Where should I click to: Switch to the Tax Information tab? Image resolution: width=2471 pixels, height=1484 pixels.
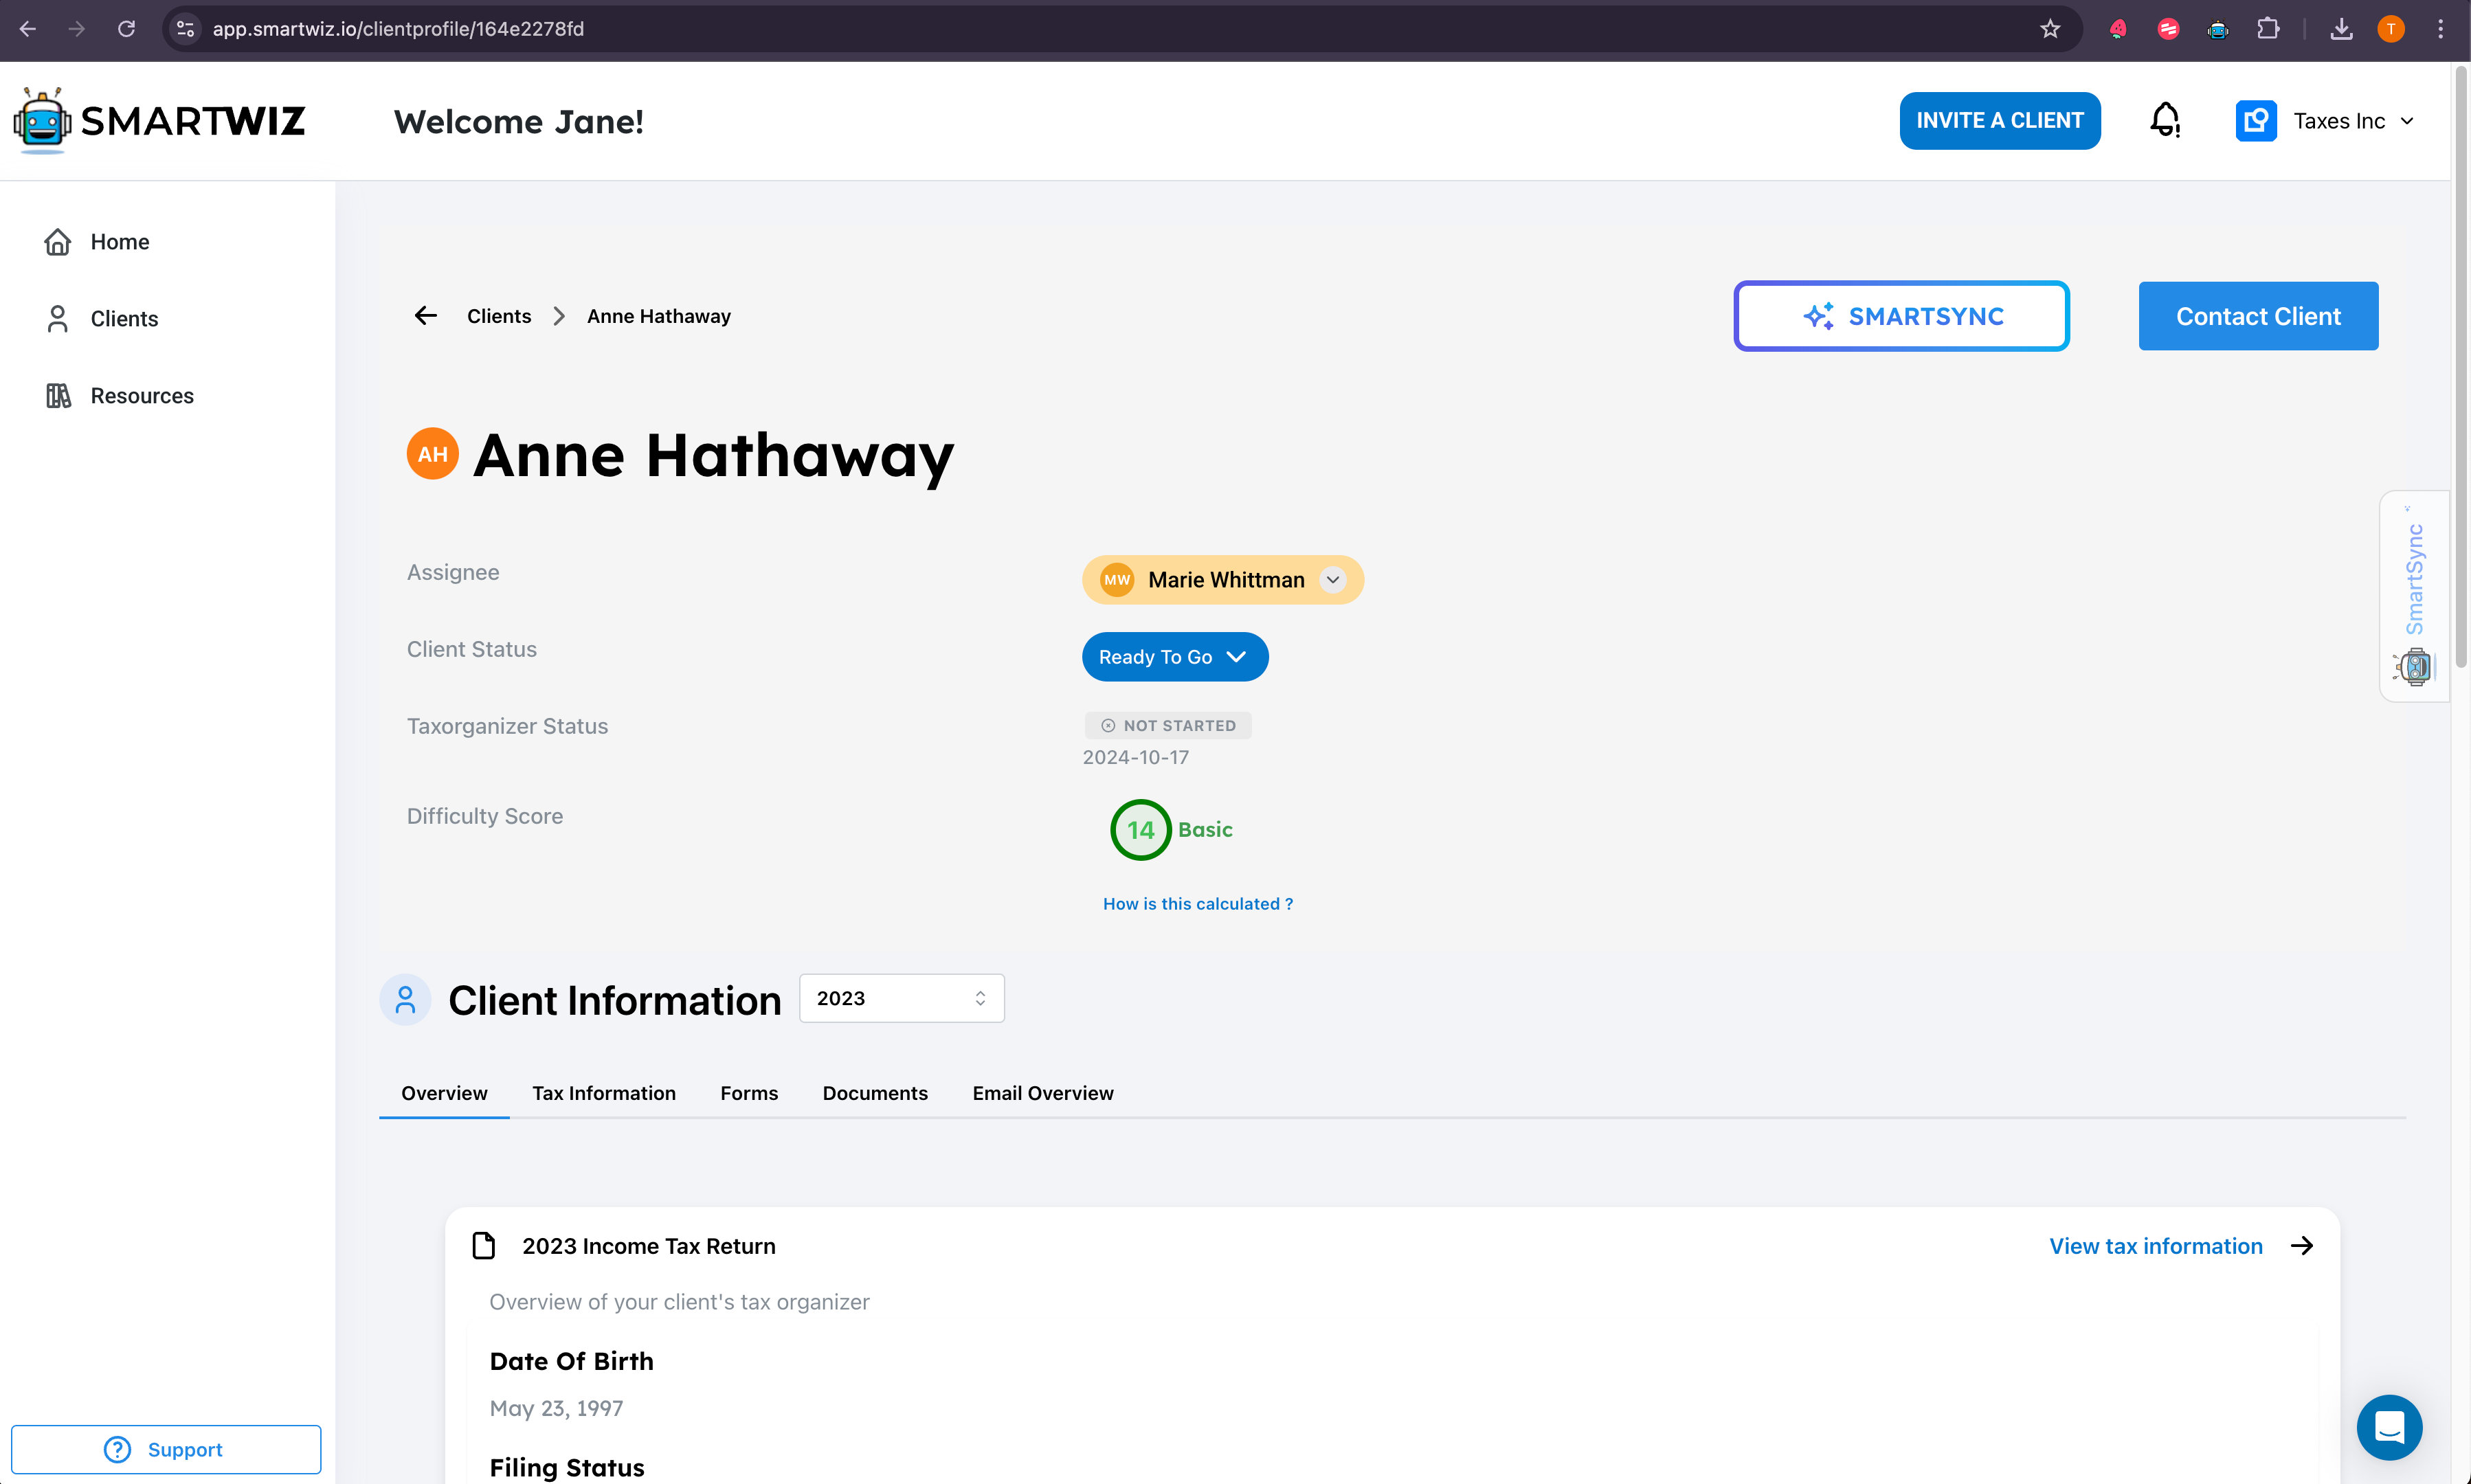(x=603, y=1093)
